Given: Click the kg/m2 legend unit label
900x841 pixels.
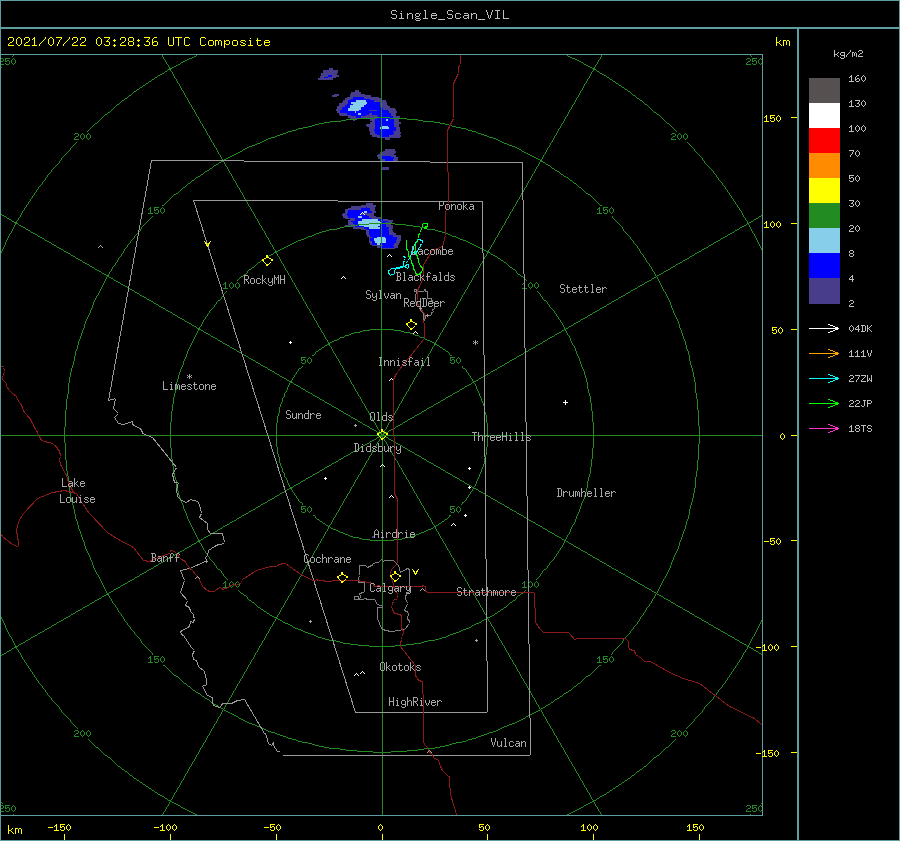Looking at the screenshot, I should [x=848, y=54].
